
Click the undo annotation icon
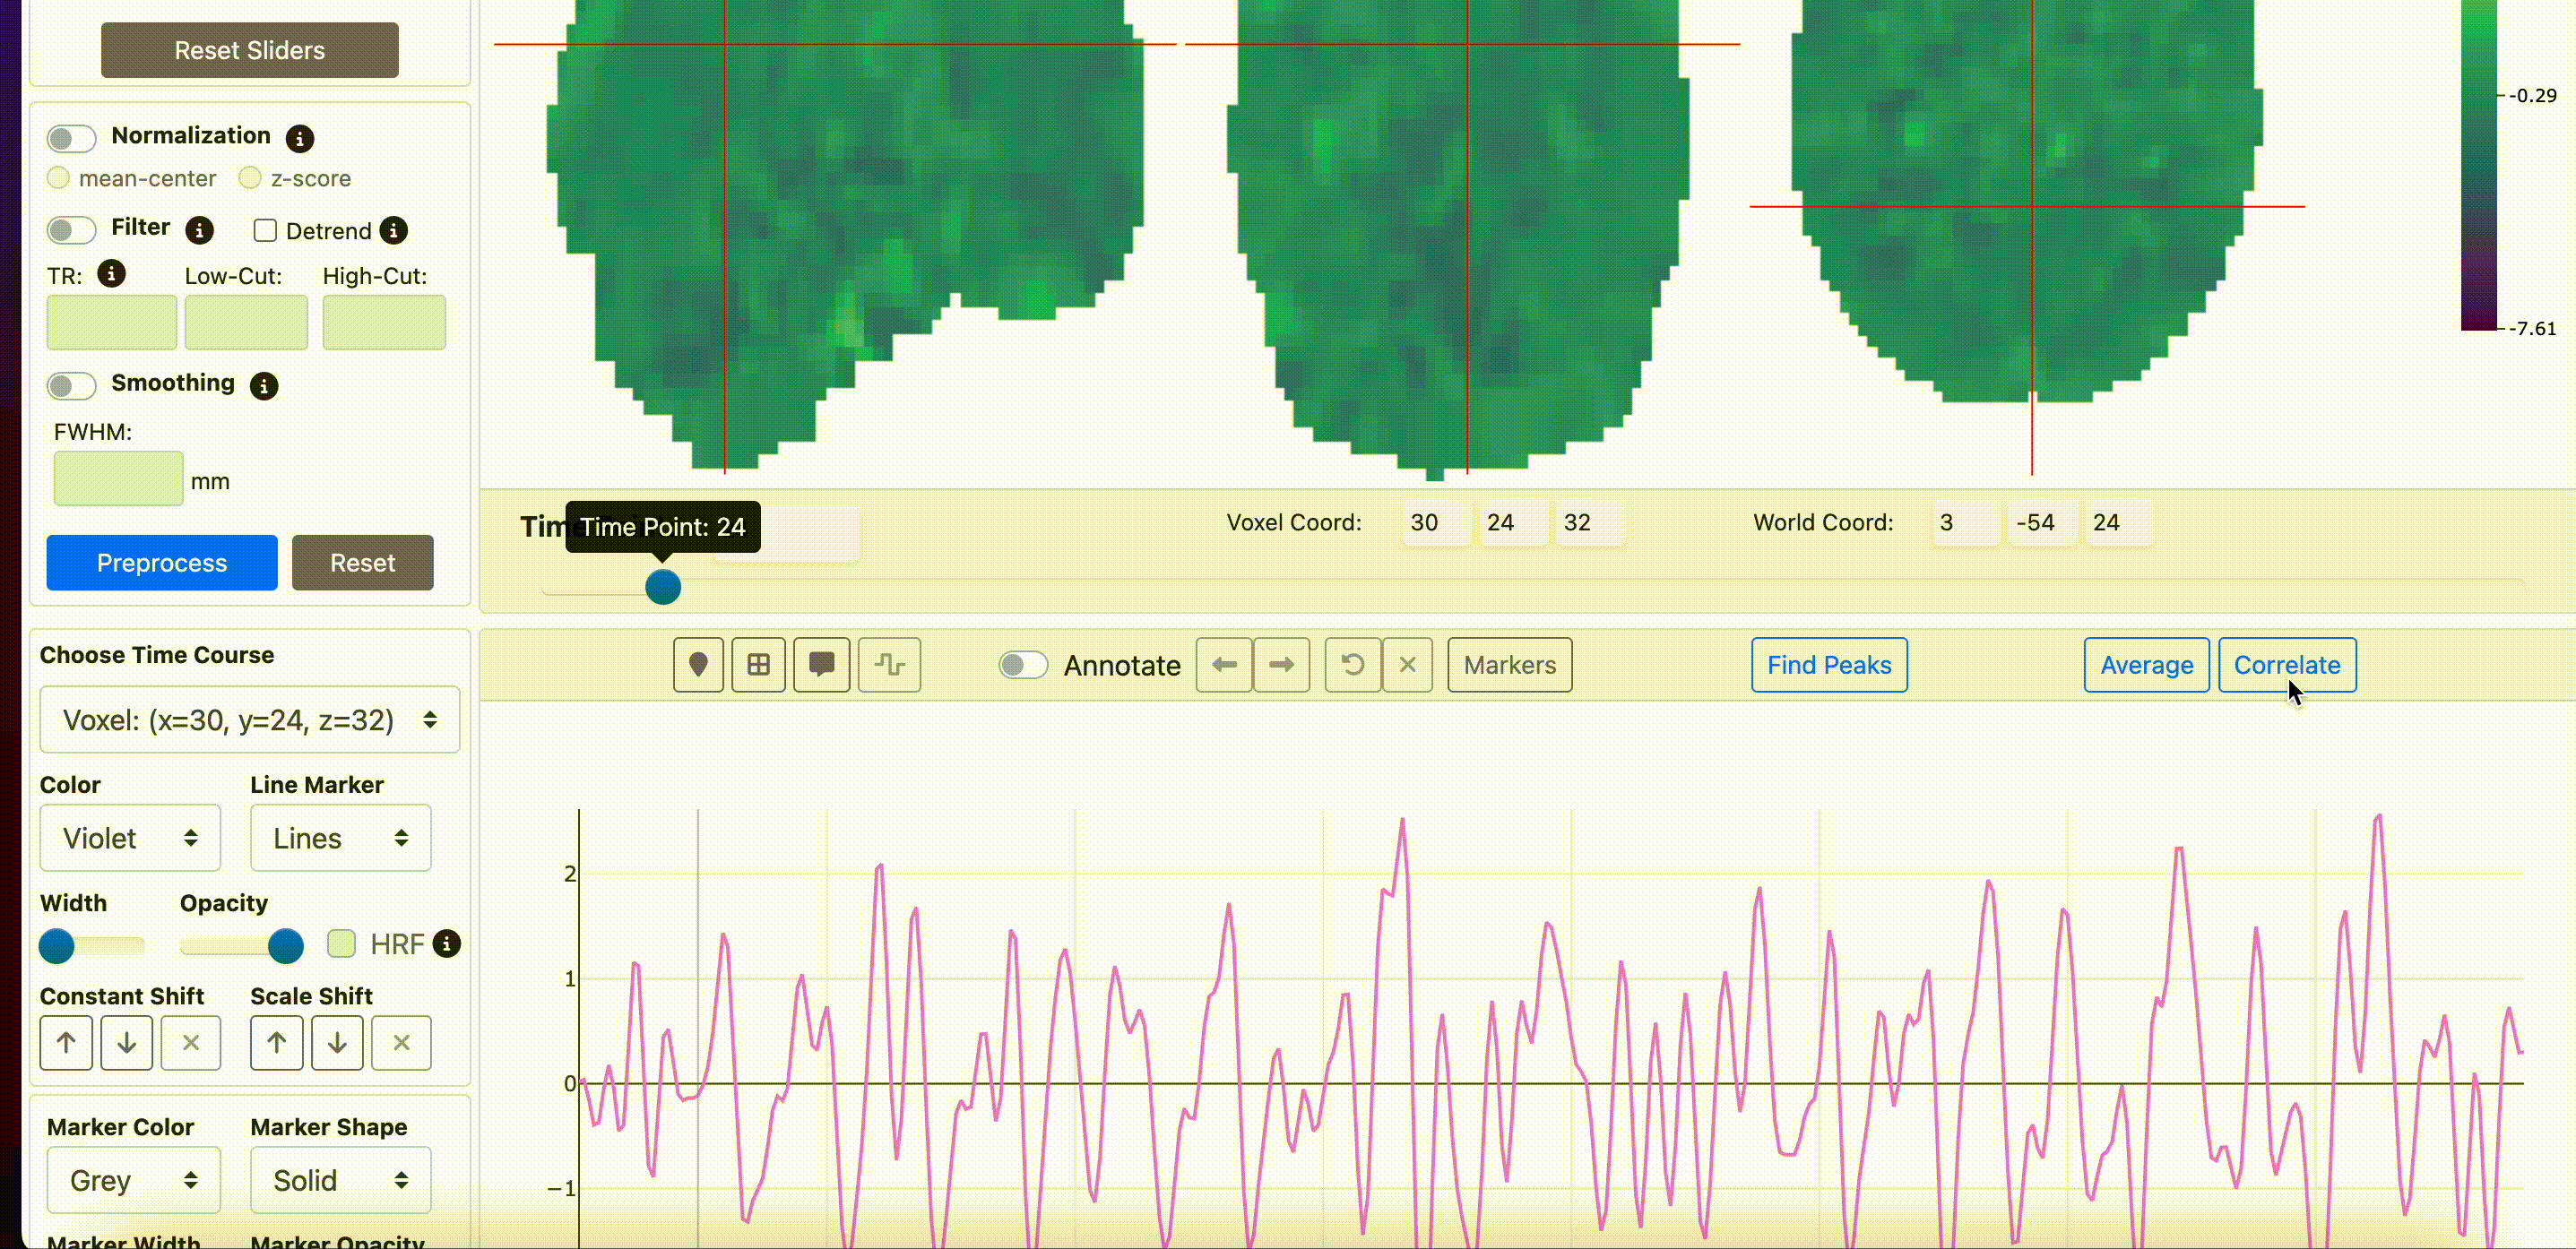coord(1352,665)
